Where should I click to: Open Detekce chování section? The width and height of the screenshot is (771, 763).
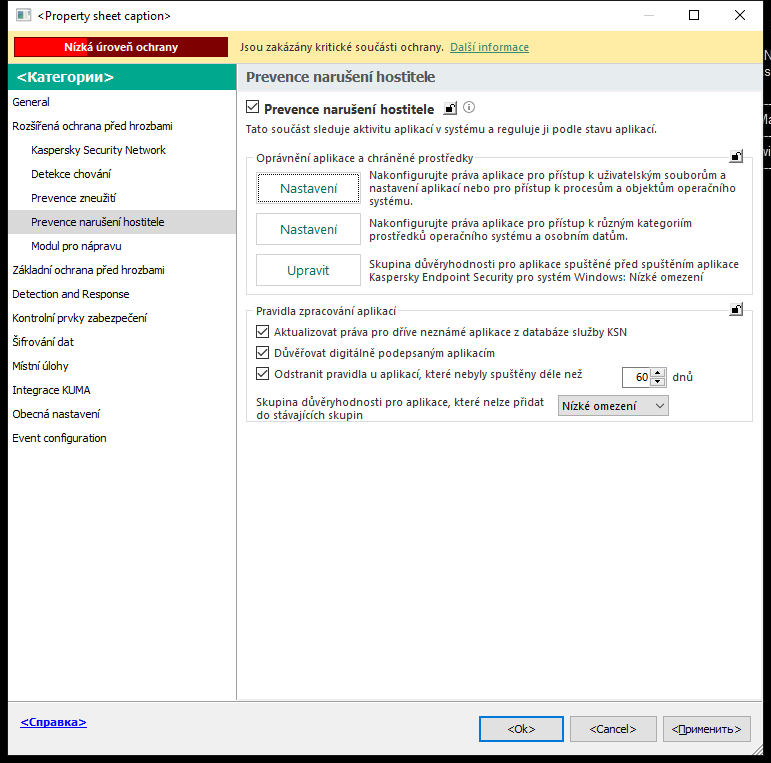(x=122, y=174)
